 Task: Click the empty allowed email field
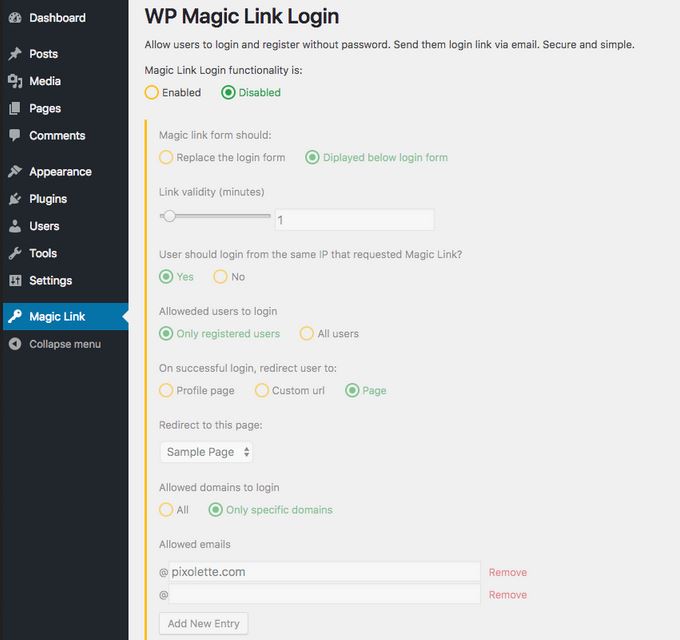[324, 594]
